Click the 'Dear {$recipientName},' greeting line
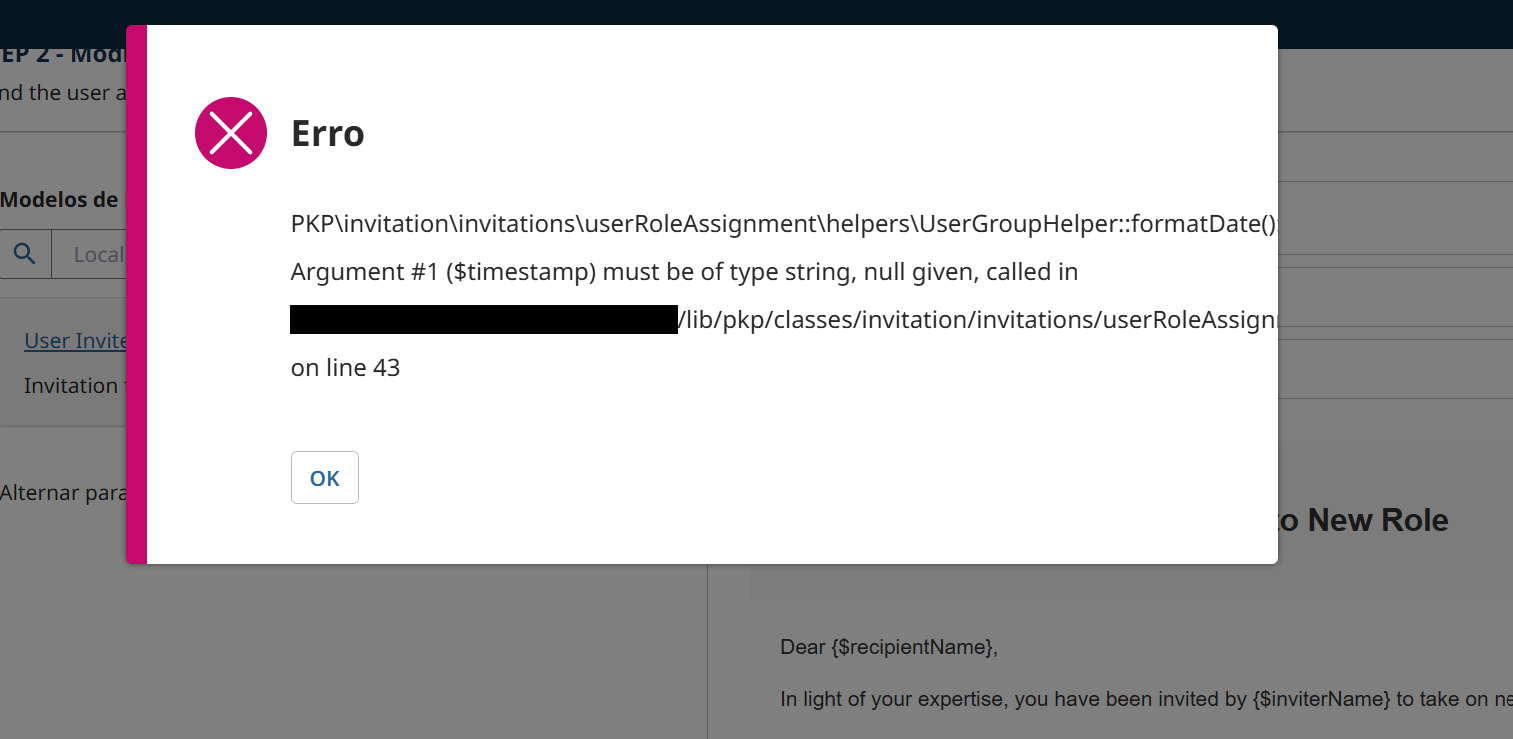The image size is (1513, 739). [888, 647]
